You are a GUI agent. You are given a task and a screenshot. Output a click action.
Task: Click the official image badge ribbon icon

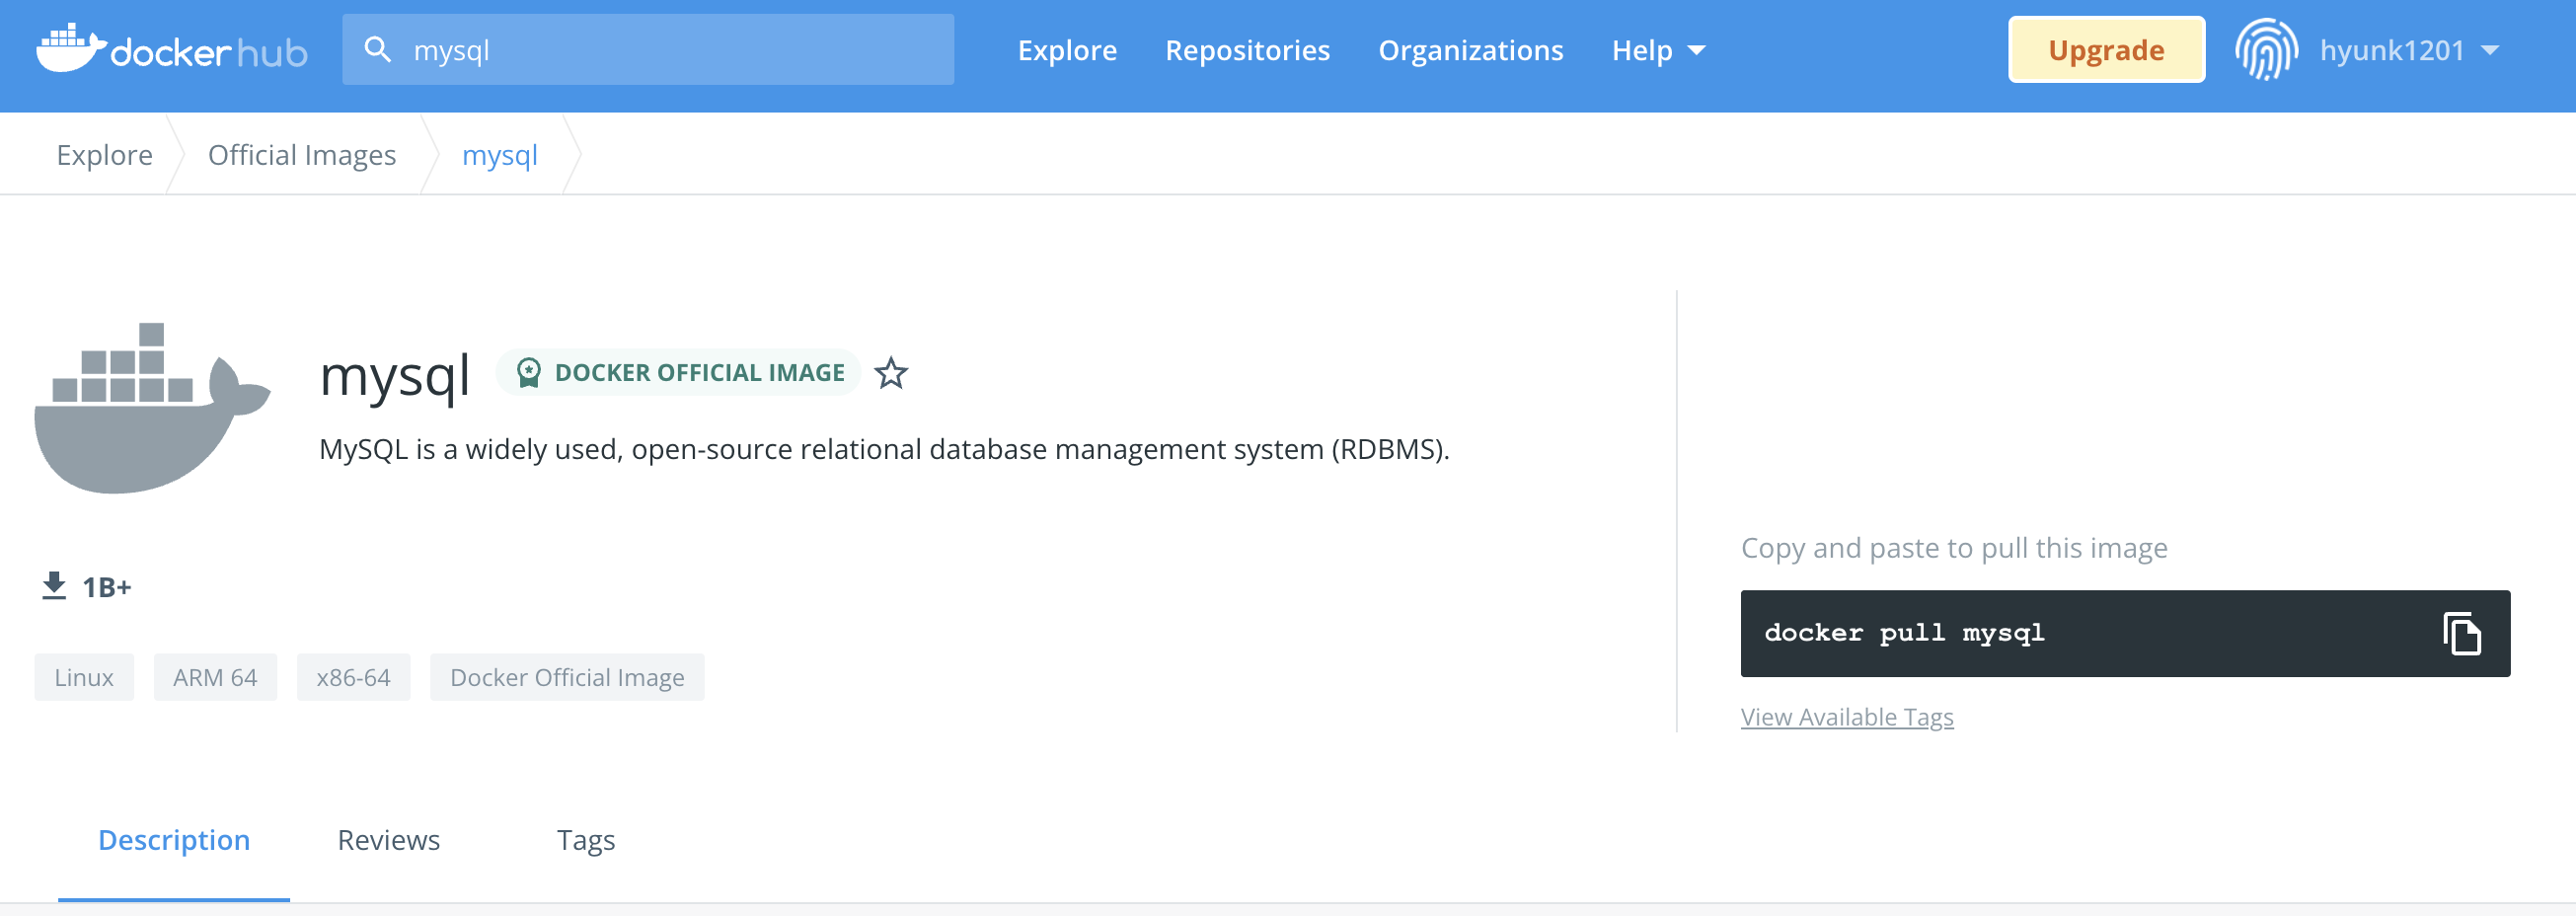pos(528,372)
